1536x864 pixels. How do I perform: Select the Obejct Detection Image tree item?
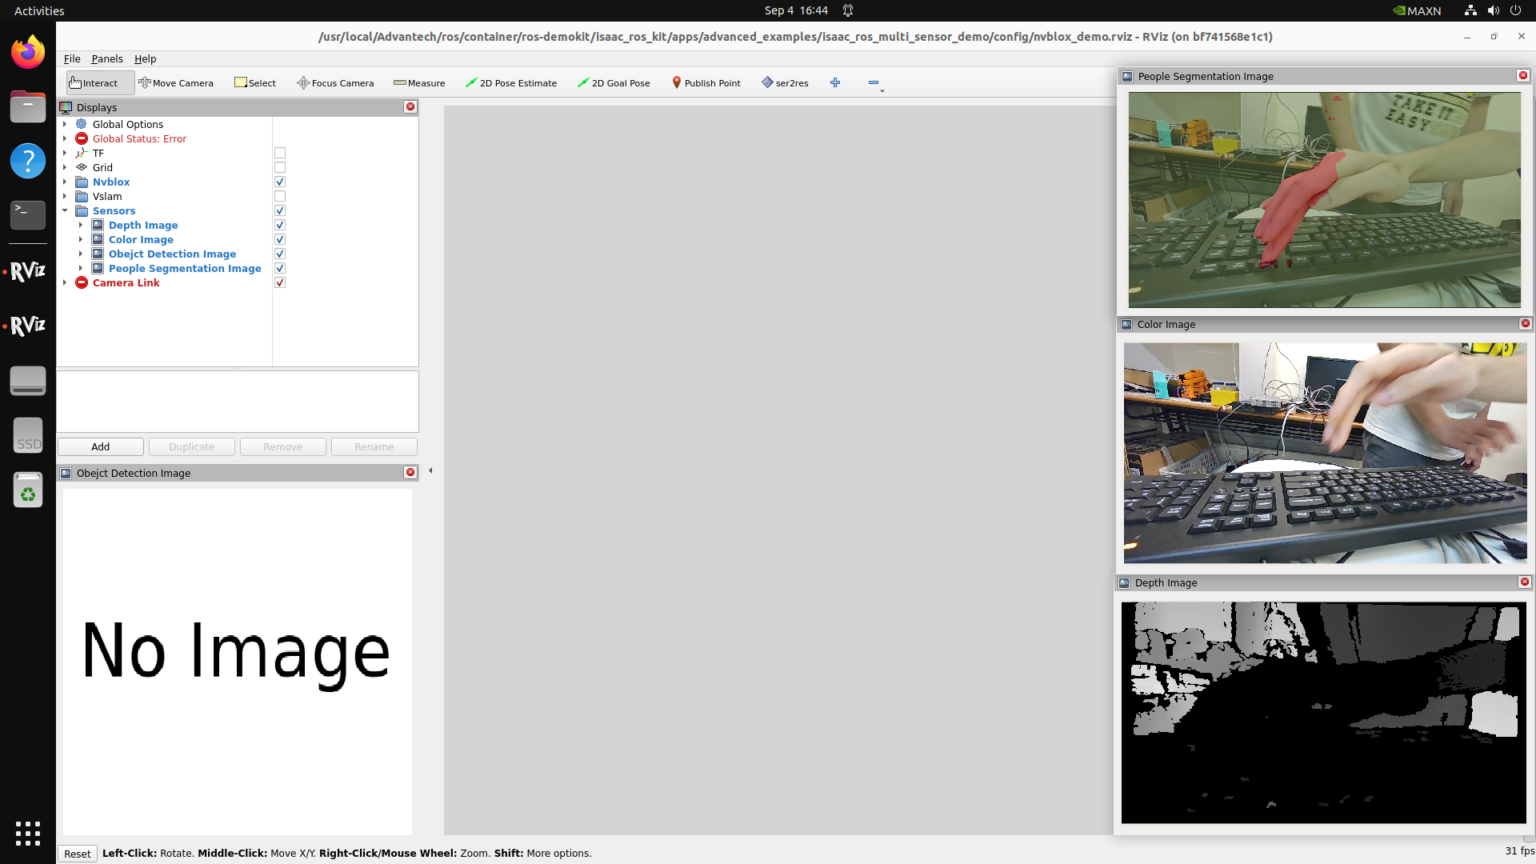[x=172, y=254]
